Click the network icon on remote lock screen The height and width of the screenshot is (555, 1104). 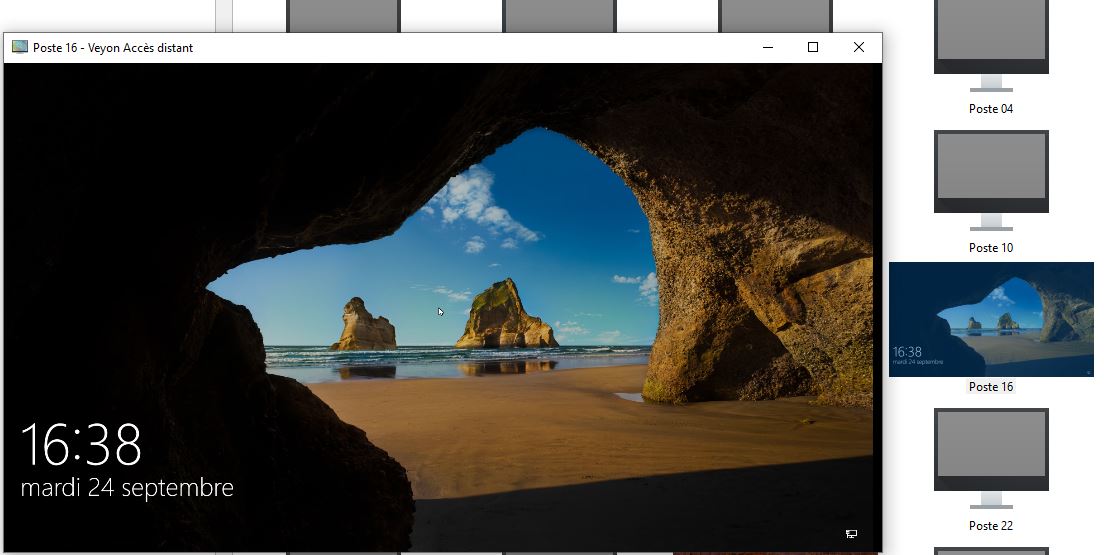(851, 534)
